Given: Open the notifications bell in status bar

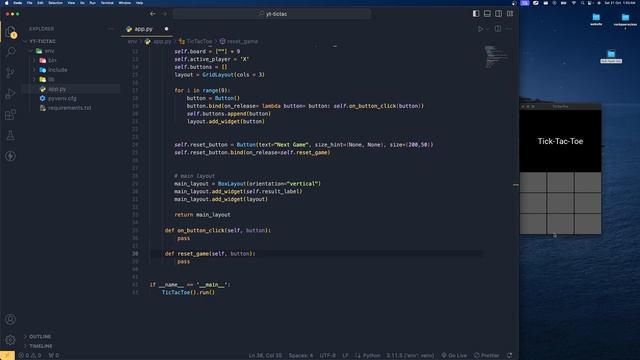Looking at the screenshot, I should pyautogui.click(x=509, y=356).
